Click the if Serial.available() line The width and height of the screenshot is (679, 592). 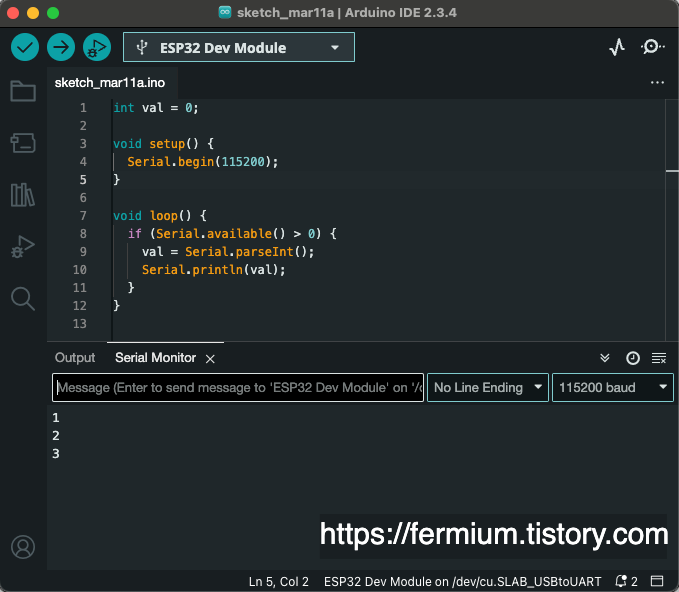click(x=232, y=234)
